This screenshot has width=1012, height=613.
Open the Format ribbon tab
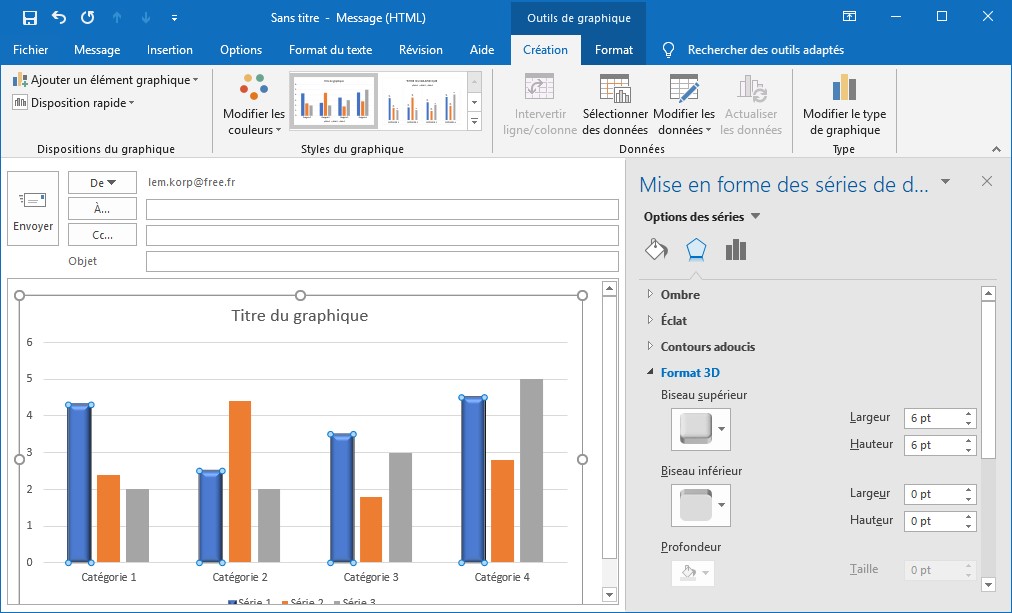[614, 50]
